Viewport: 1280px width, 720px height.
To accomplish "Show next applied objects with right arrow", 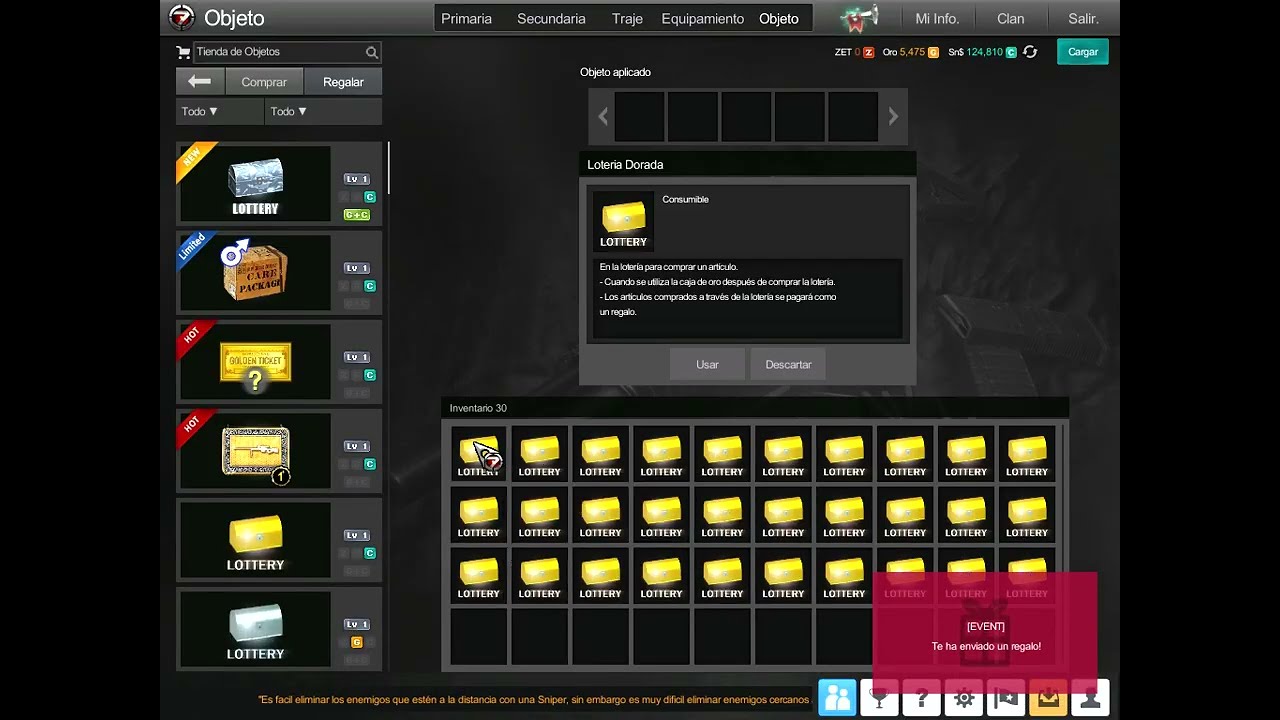I will point(893,117).
